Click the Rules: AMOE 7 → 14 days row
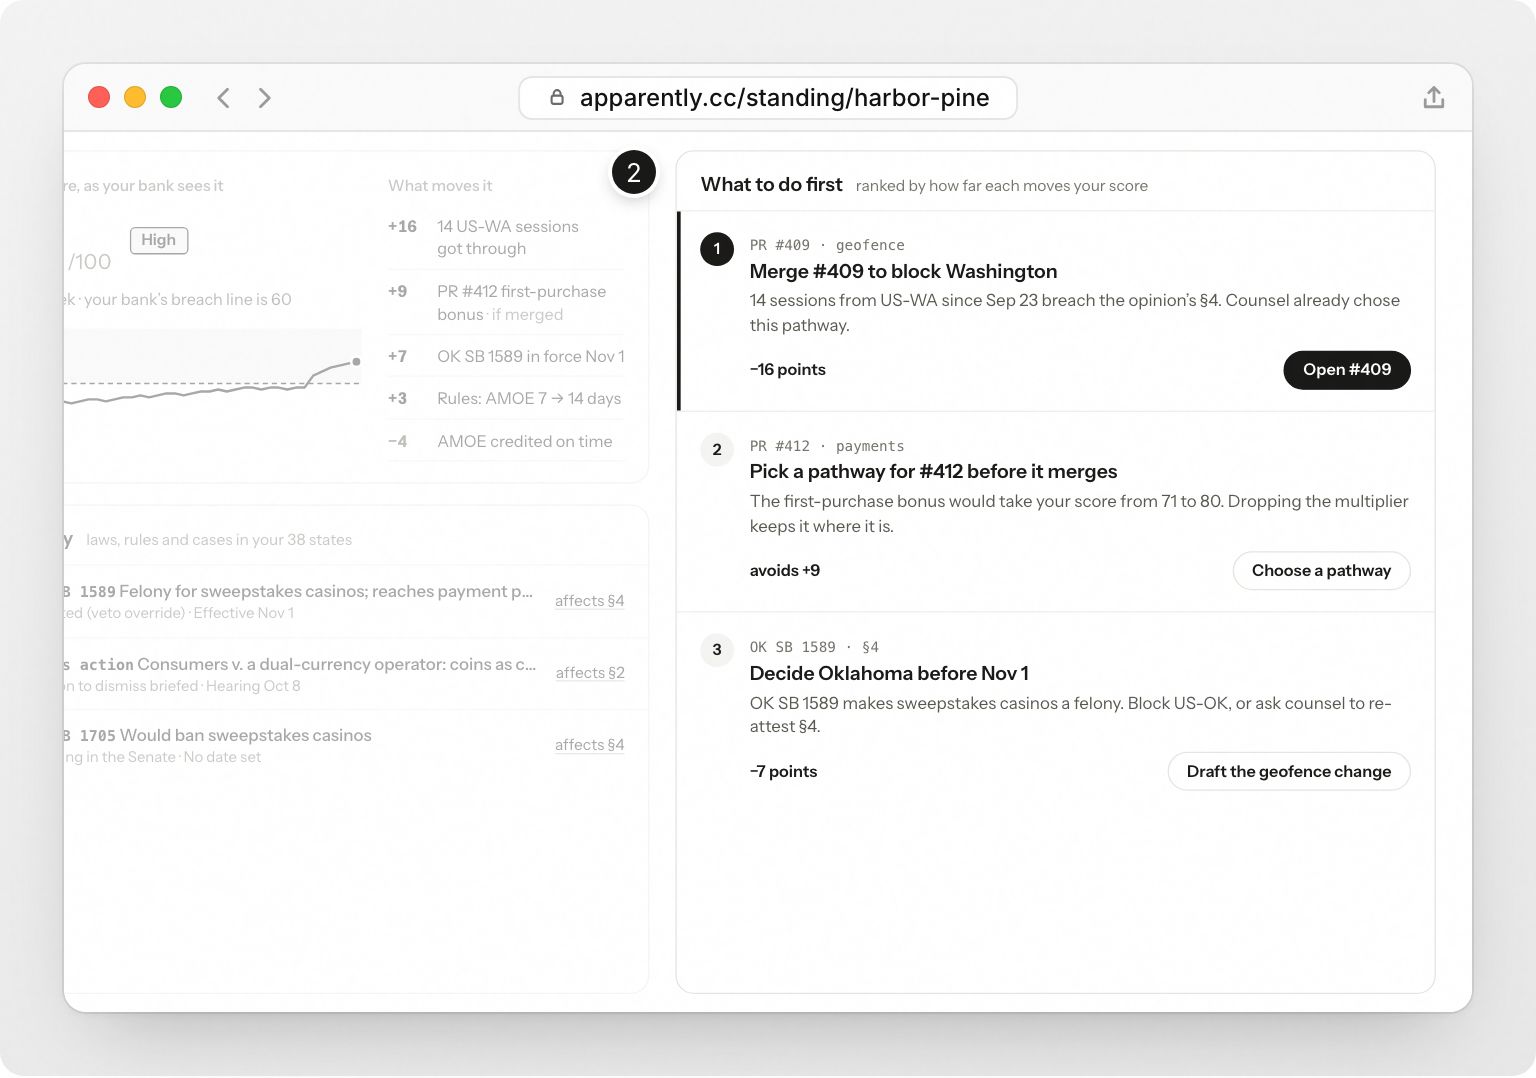The image size is (1536, 1078). pos(506,399)
